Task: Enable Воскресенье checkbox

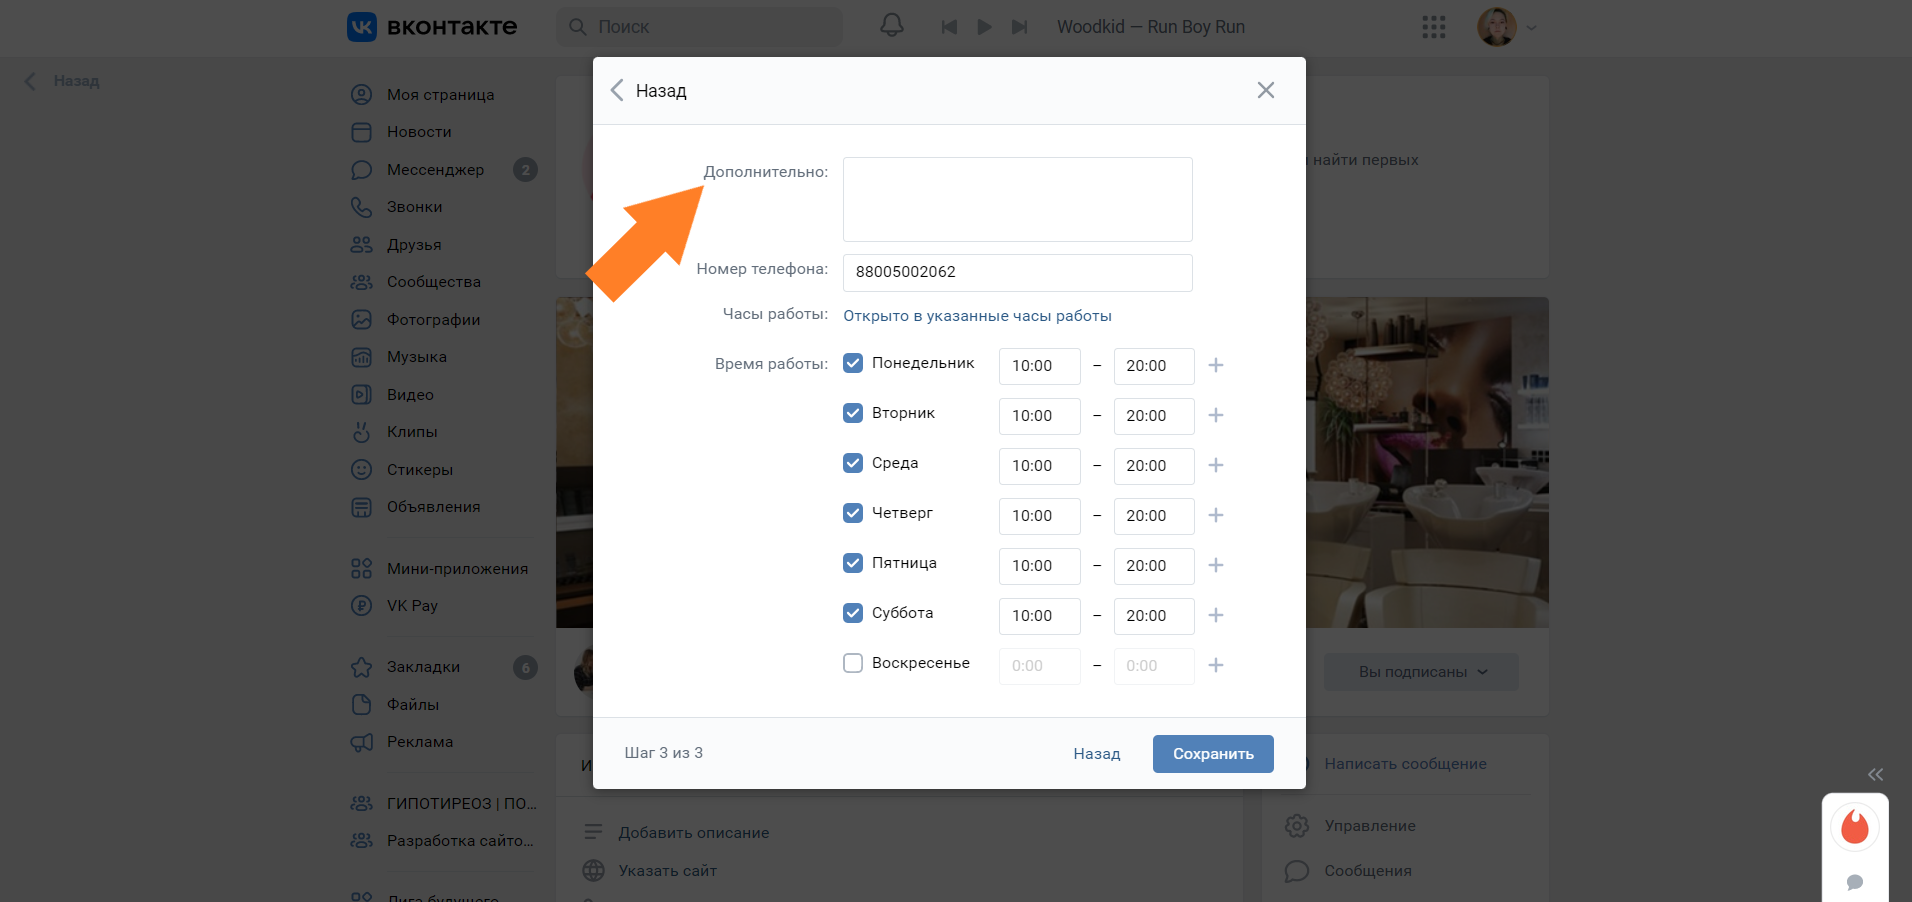Action: [853, 663]
